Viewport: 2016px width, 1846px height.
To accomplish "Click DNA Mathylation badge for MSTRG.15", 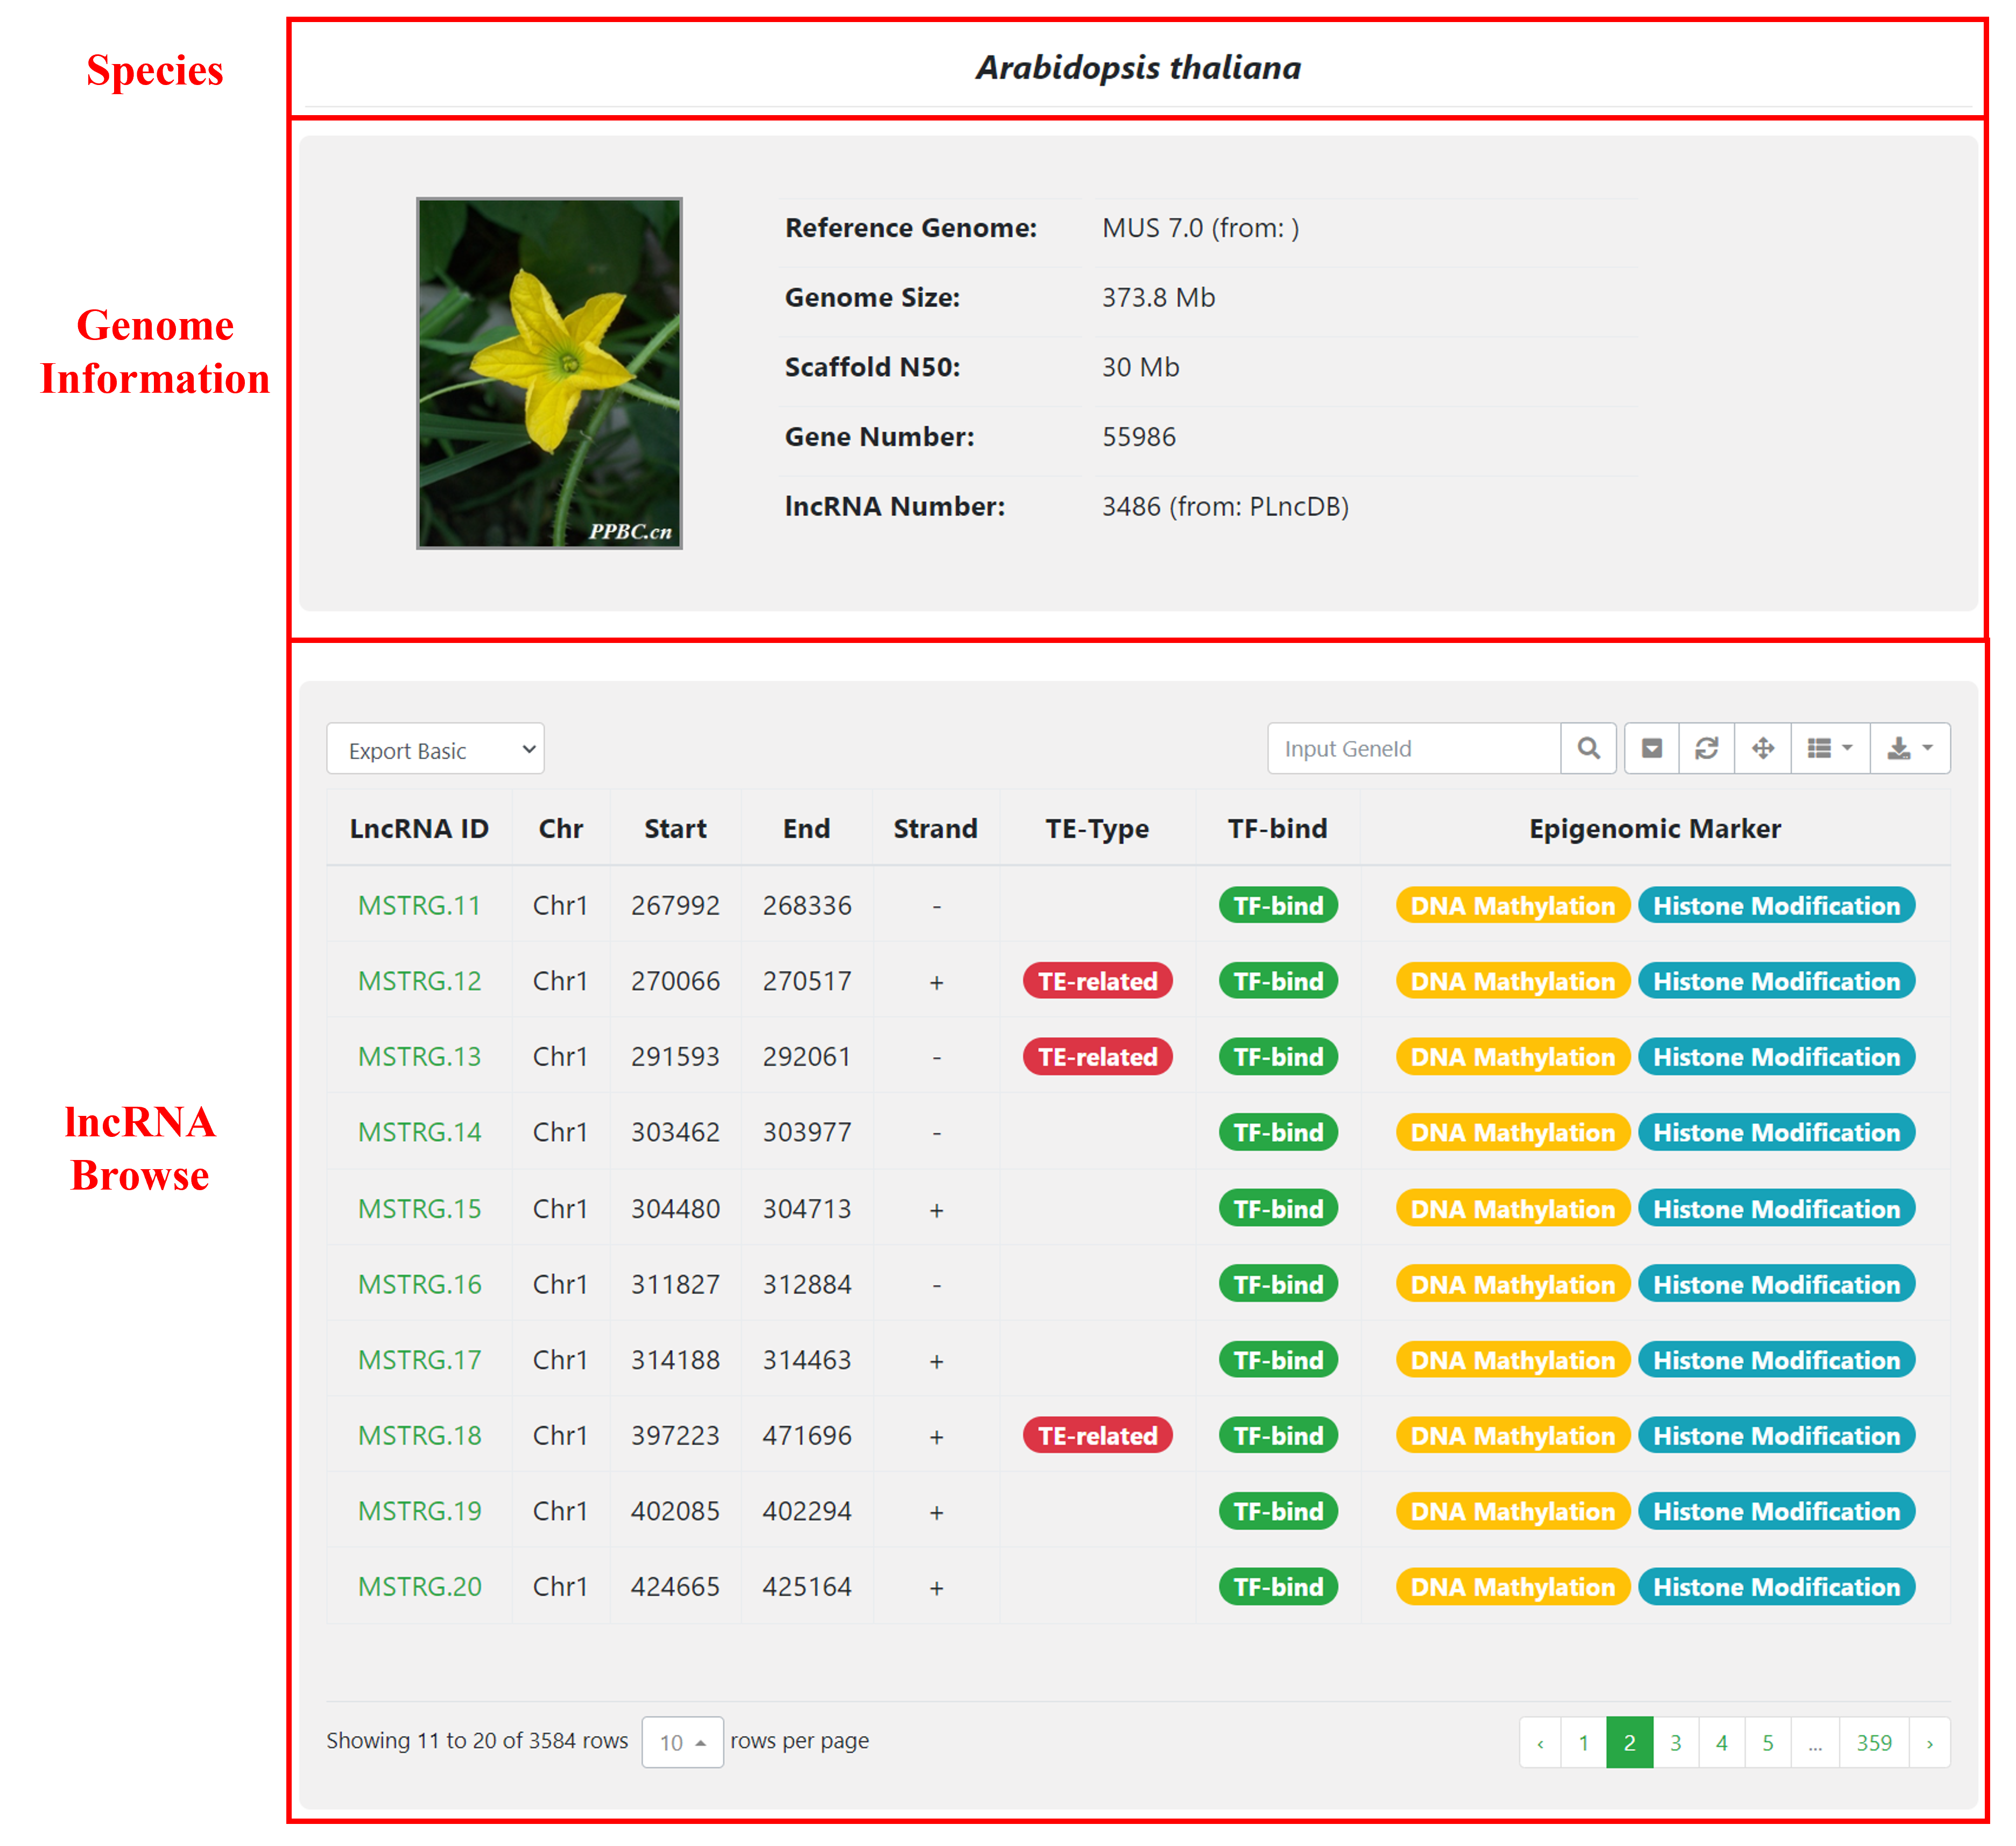I will pyautogui.click(x=1513, y=1209).
